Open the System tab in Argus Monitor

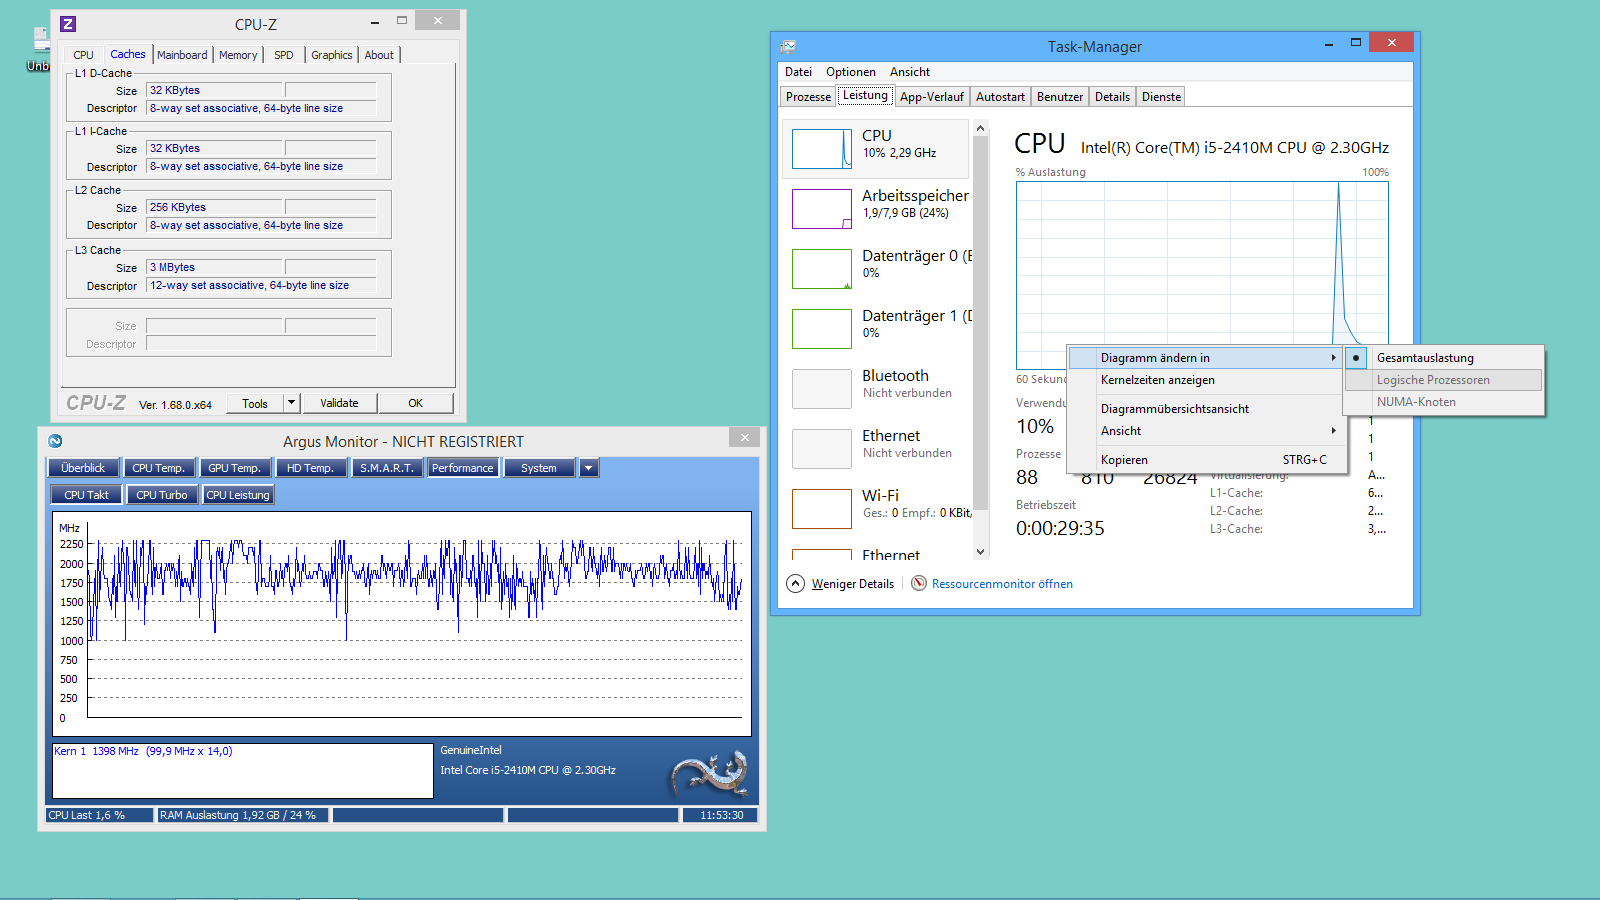pos(539,468)
